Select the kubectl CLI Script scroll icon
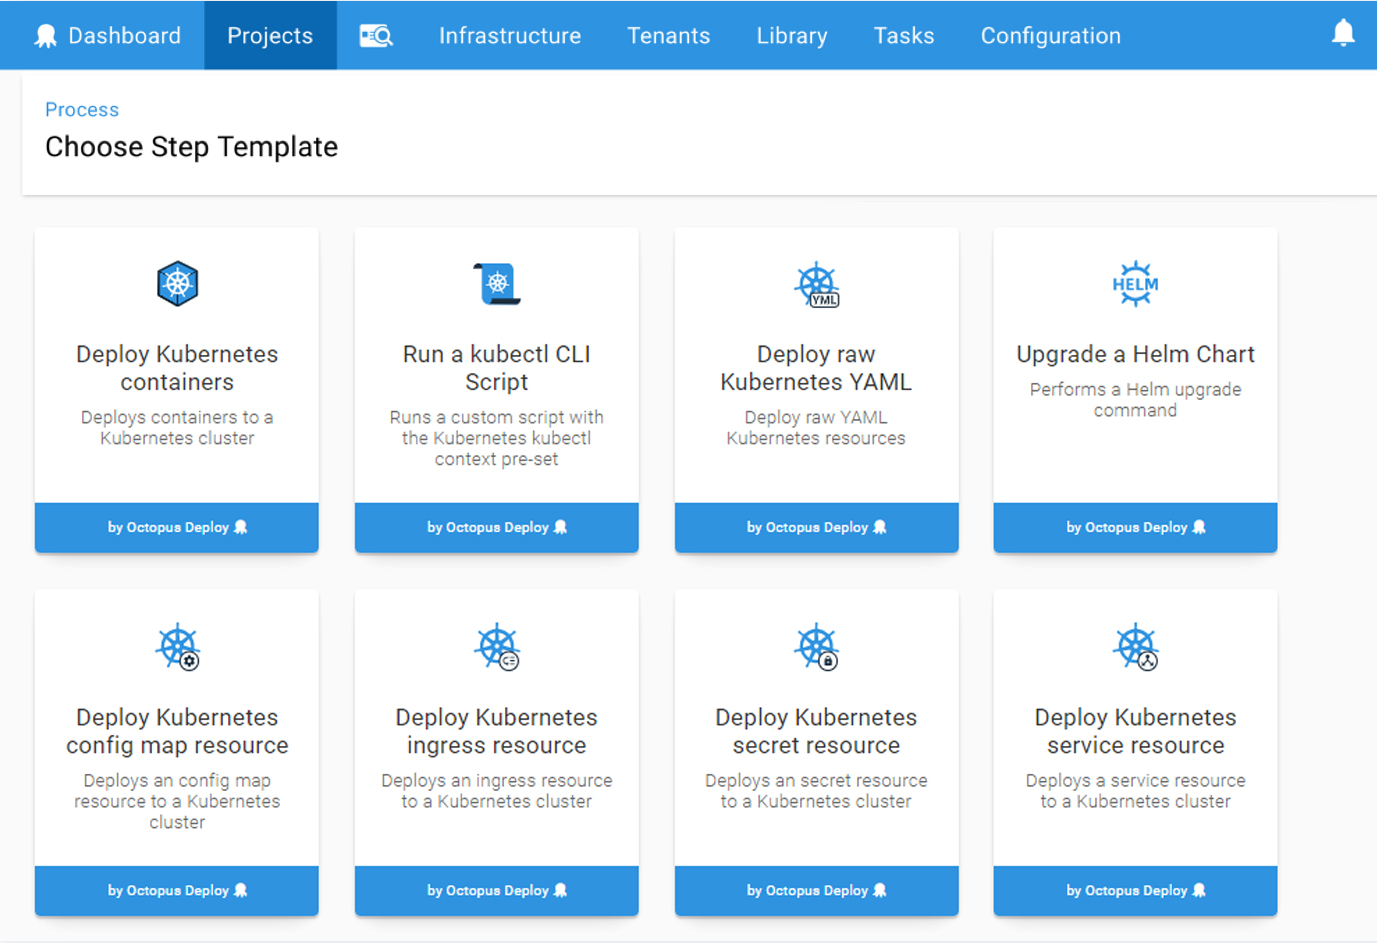Viewport: 1377px width, 943px height. (x=497, y=284)
